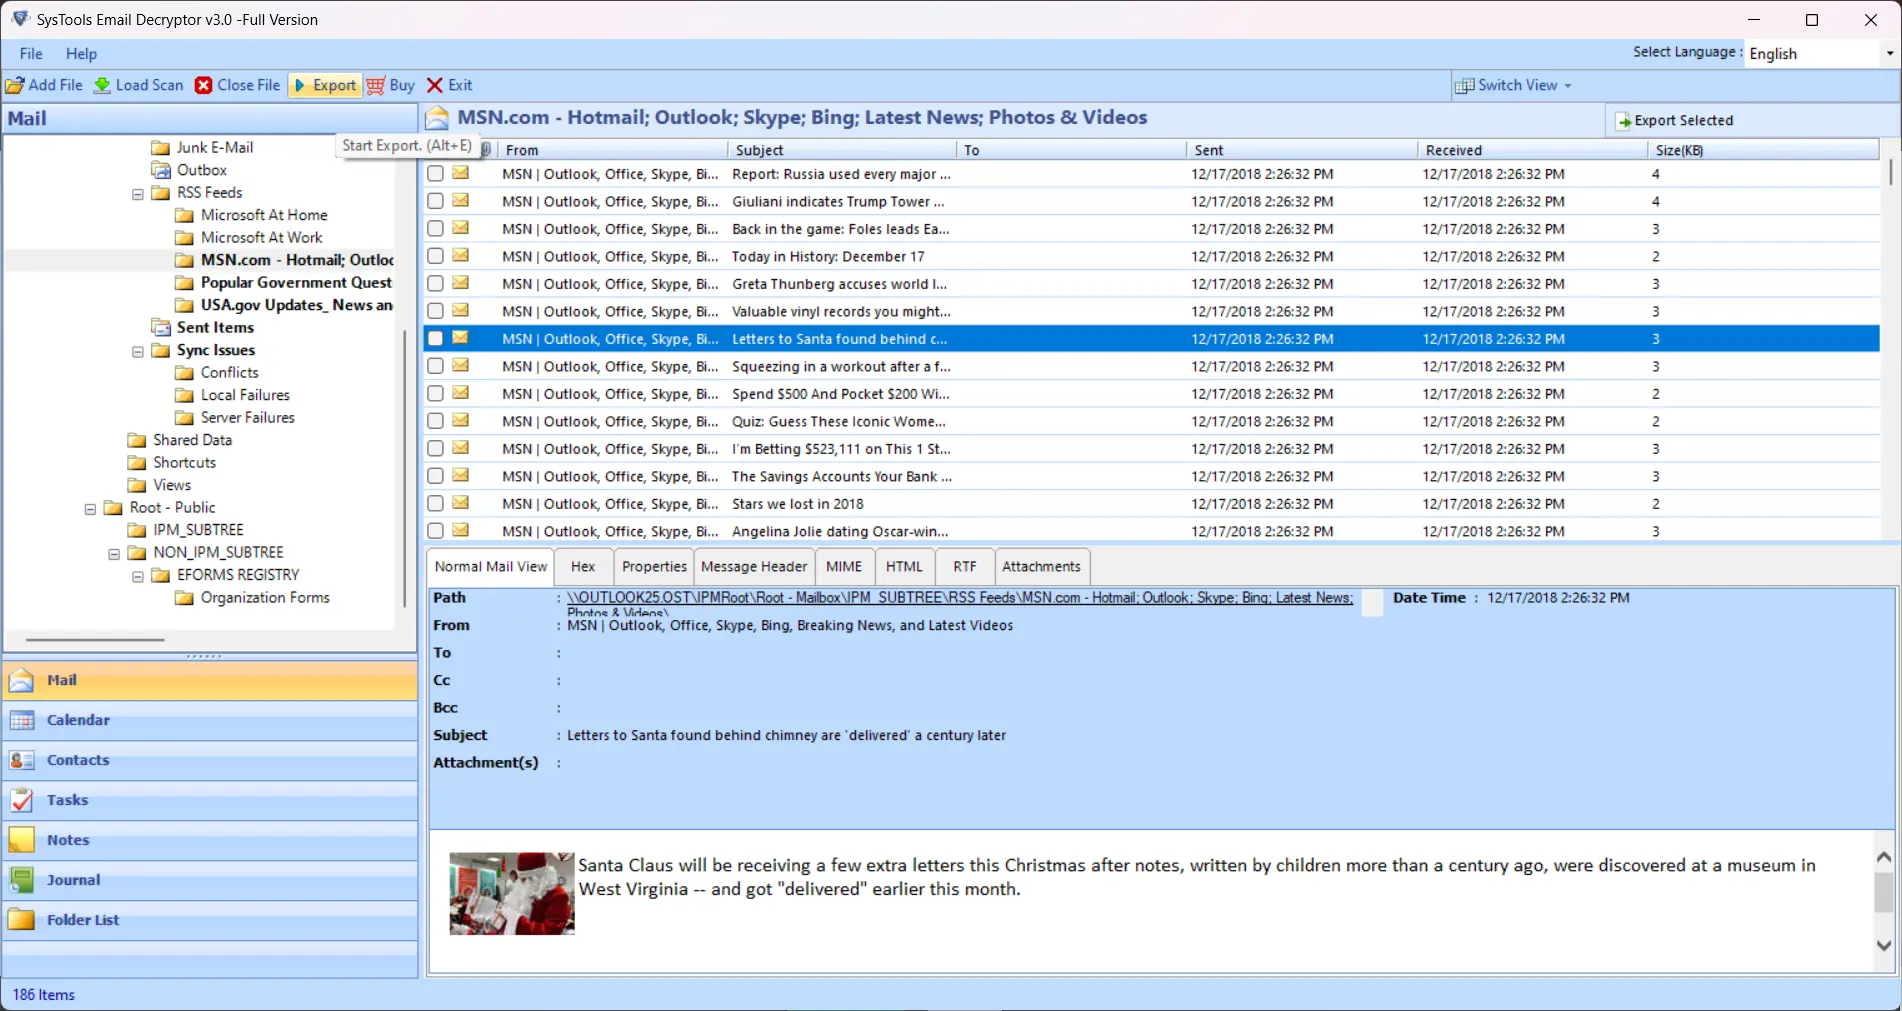
Task: Click the Export button in toolbar
Action: click(325, 86)
